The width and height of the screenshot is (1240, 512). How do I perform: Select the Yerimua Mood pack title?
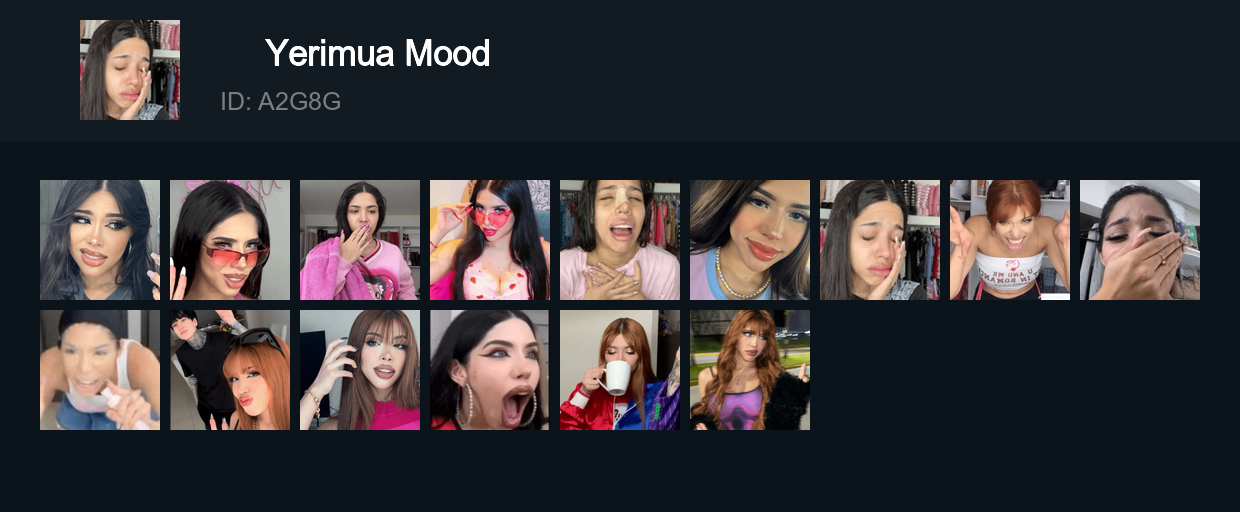pyautogui.click(x=377, y=53)
